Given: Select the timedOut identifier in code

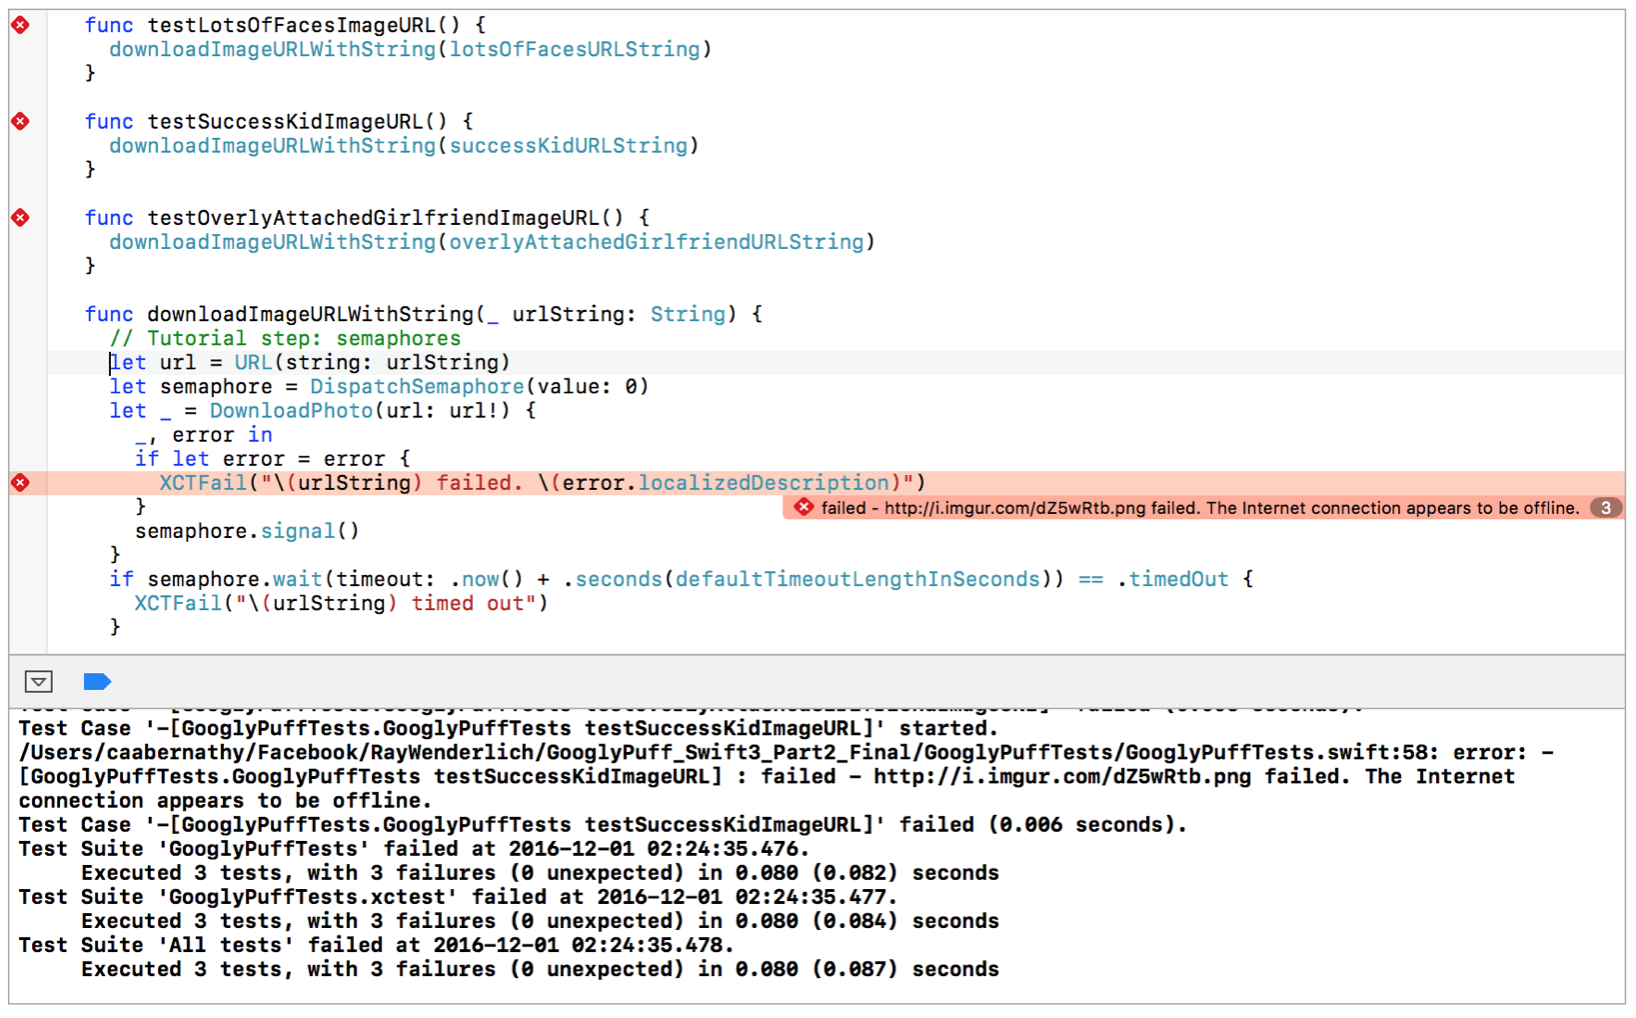Looking at the screenshot, I should tap(1178, 578).
